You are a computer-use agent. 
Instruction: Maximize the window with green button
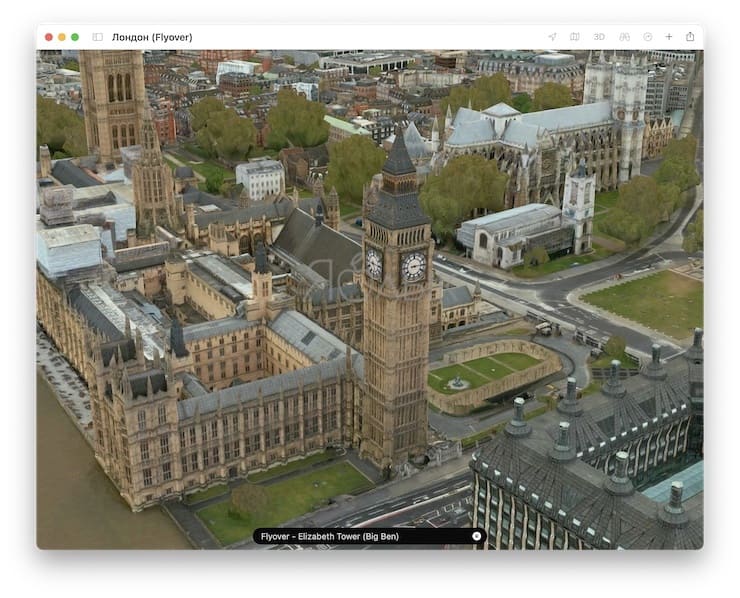75,37
